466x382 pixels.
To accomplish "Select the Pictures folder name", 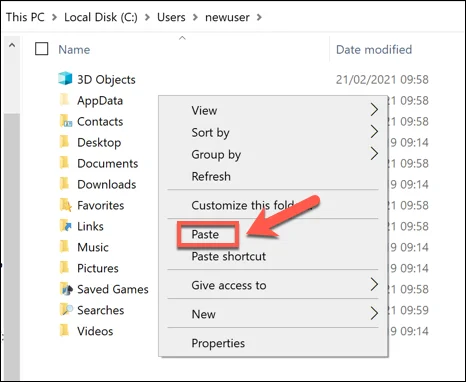I will tap(98, 268).
